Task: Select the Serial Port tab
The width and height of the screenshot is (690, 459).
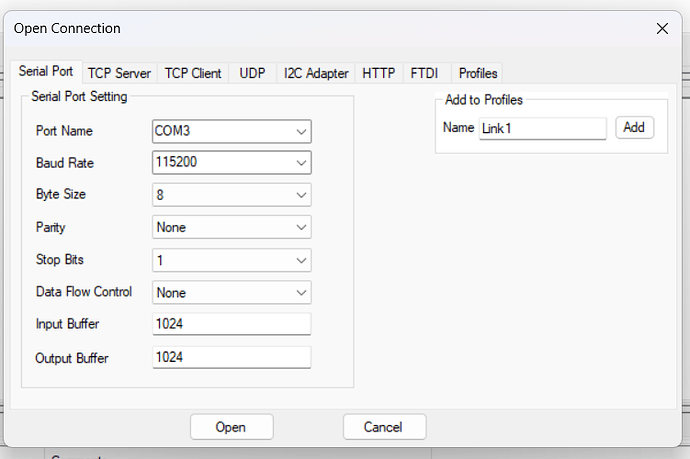Action: tap(46, 72)
